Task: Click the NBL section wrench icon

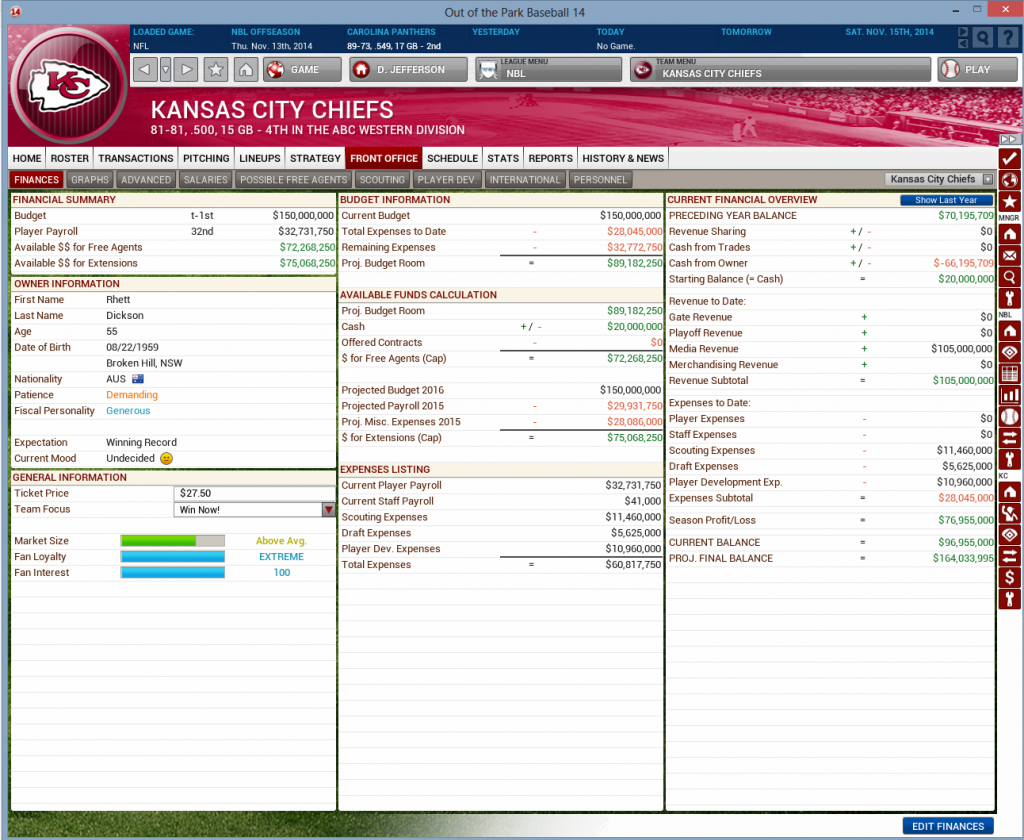Action: (x=1009, y=460)
